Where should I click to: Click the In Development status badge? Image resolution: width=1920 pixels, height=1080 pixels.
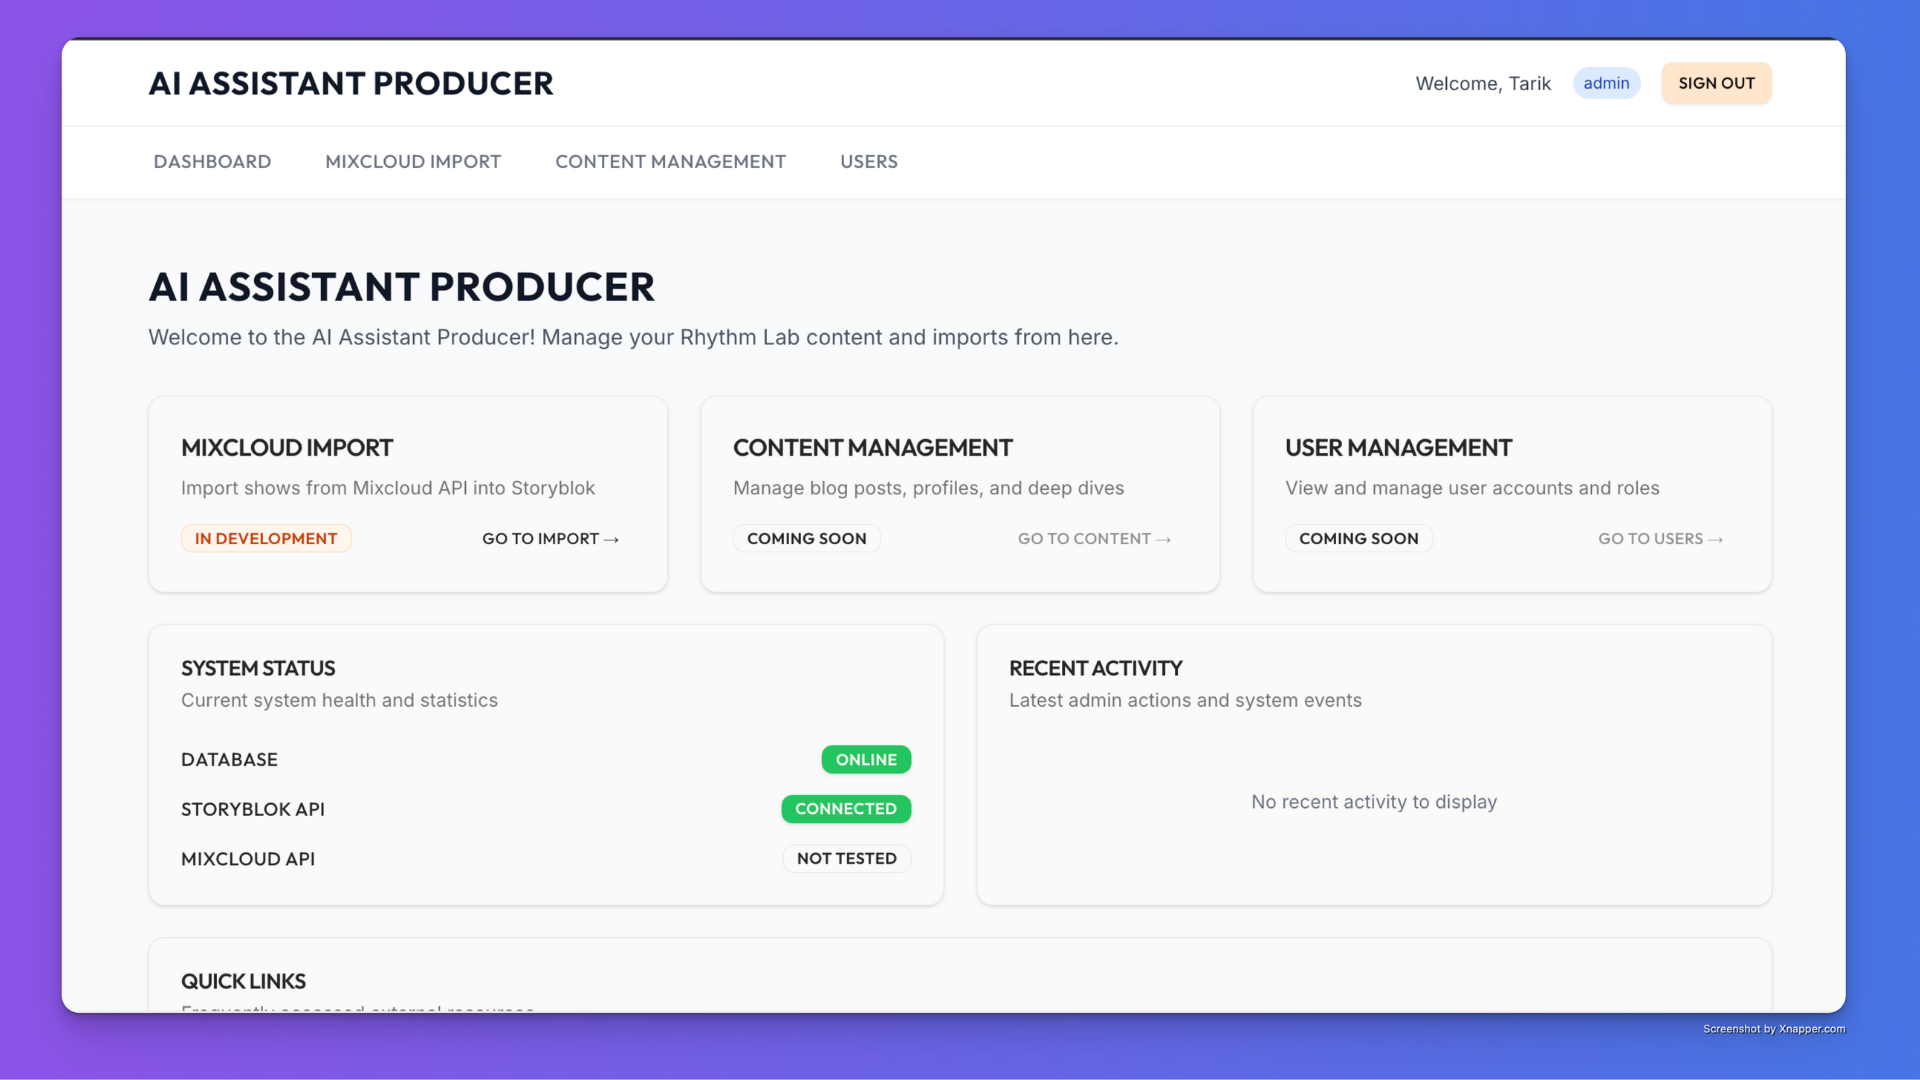point(266,539)
